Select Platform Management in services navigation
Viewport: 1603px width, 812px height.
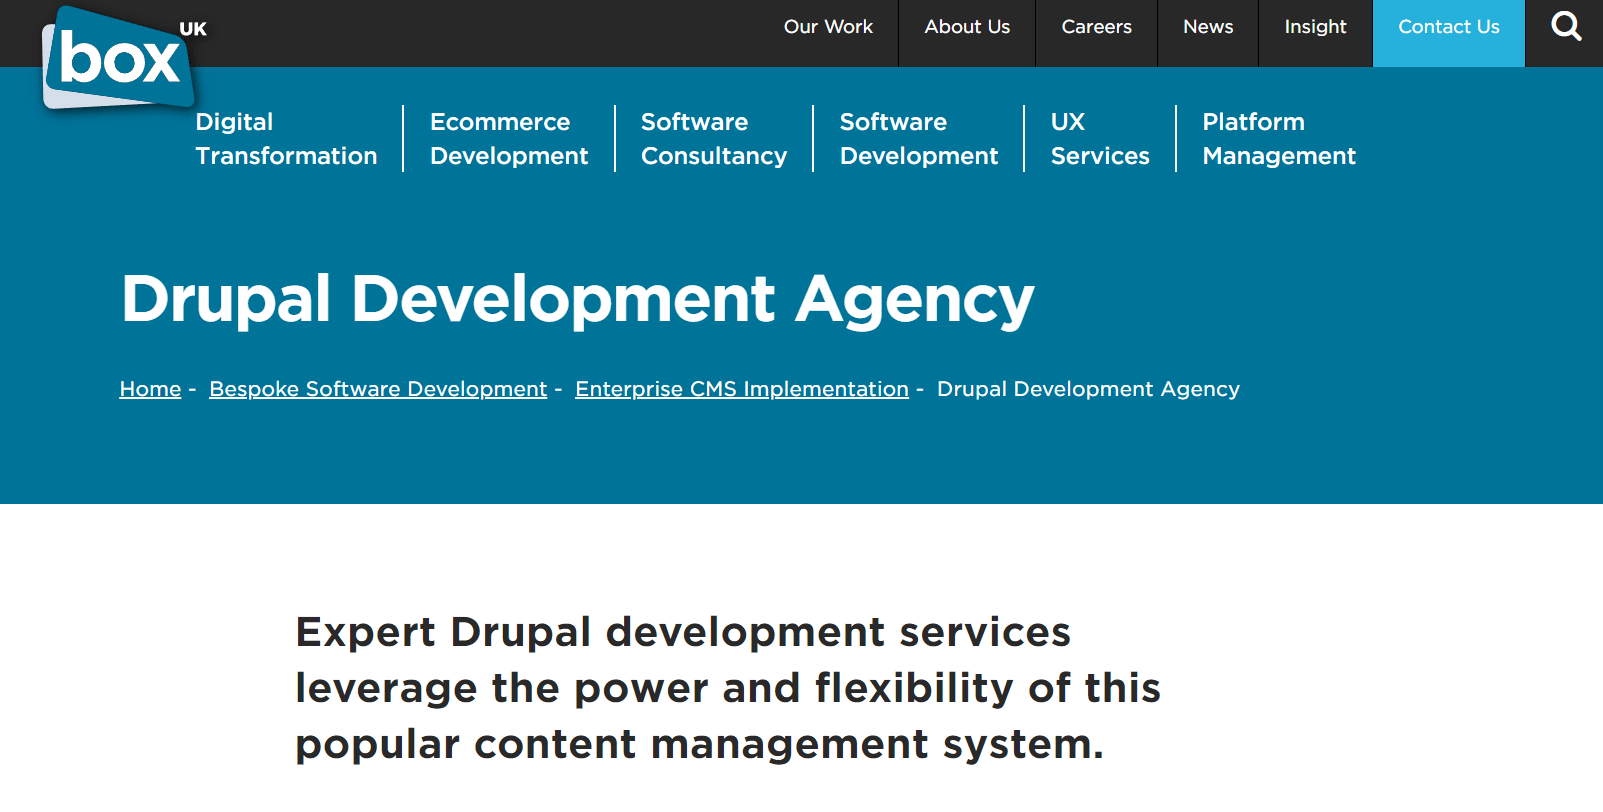(x=1278, y=139)
